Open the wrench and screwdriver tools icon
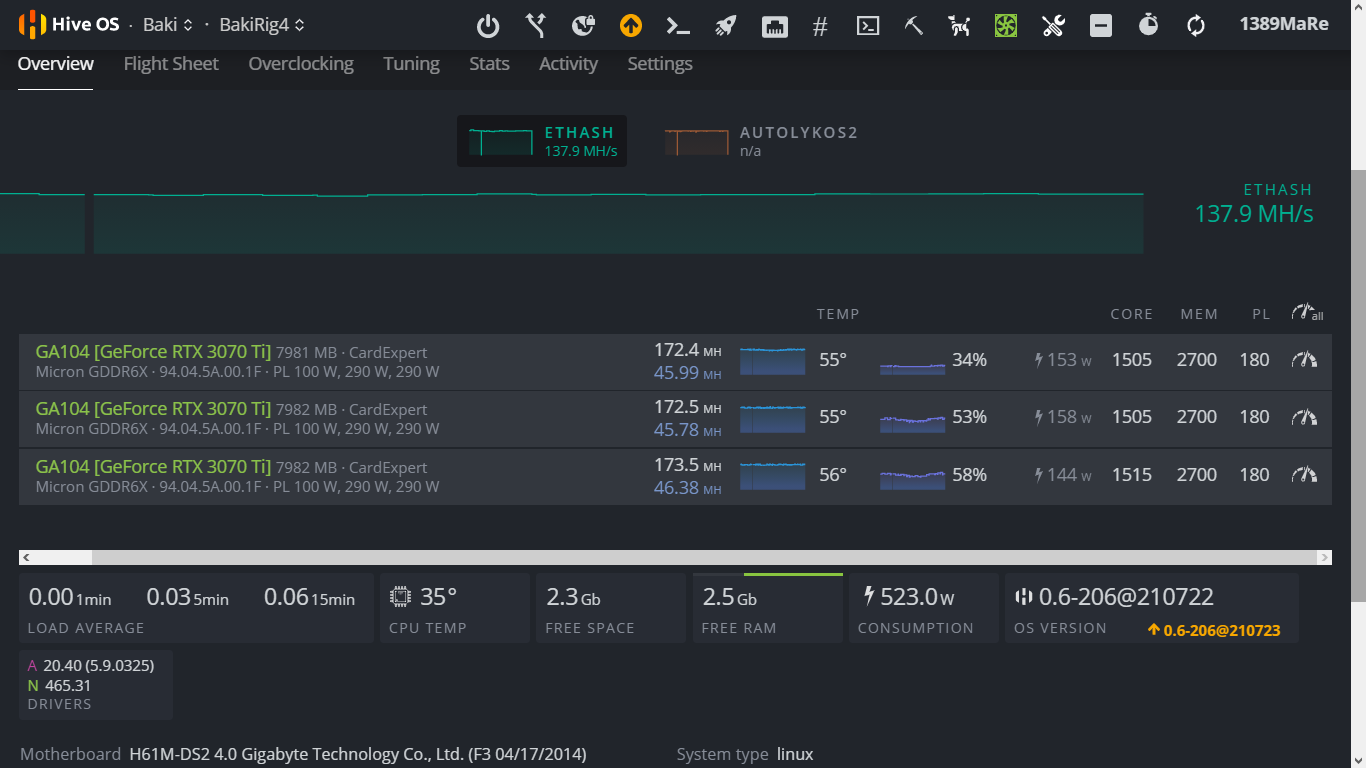This screenshot has width=1366, height=768. pos(1053,26)
